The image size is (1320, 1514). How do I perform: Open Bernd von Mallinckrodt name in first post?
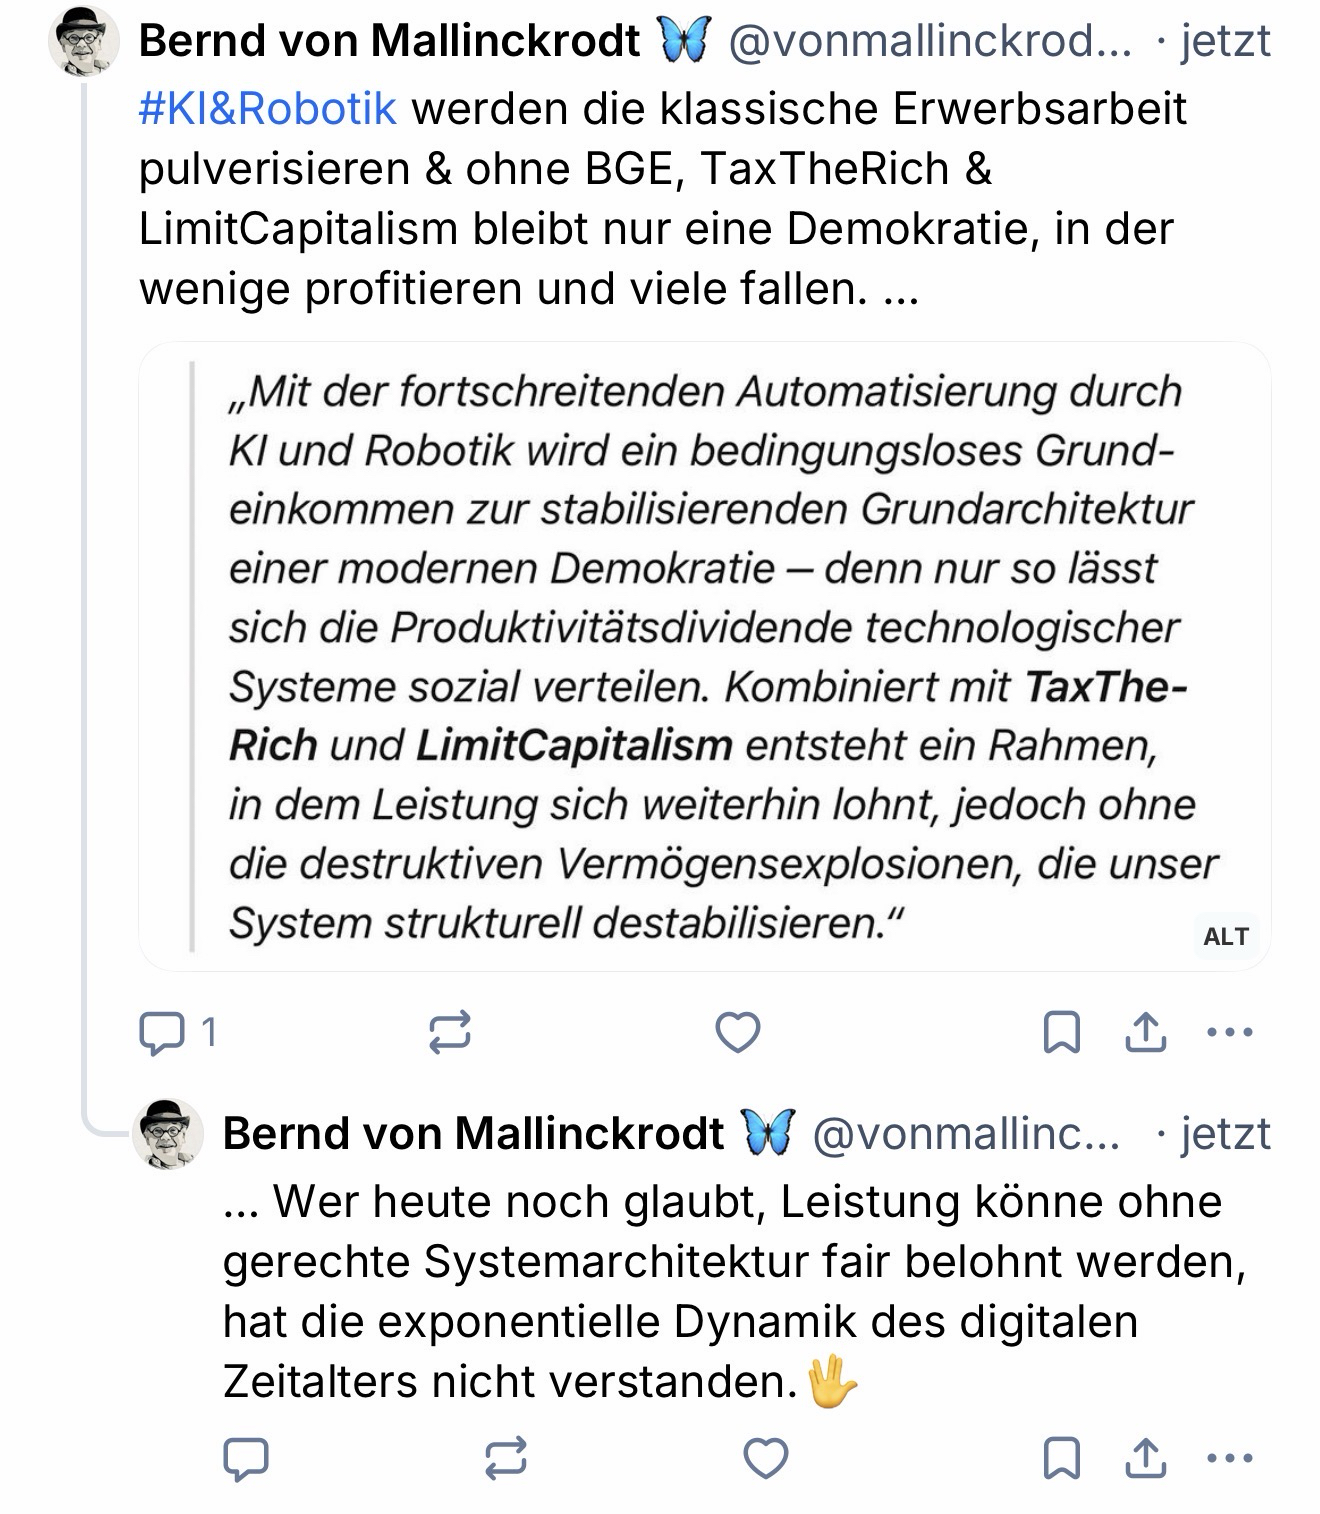click(389, 42)
